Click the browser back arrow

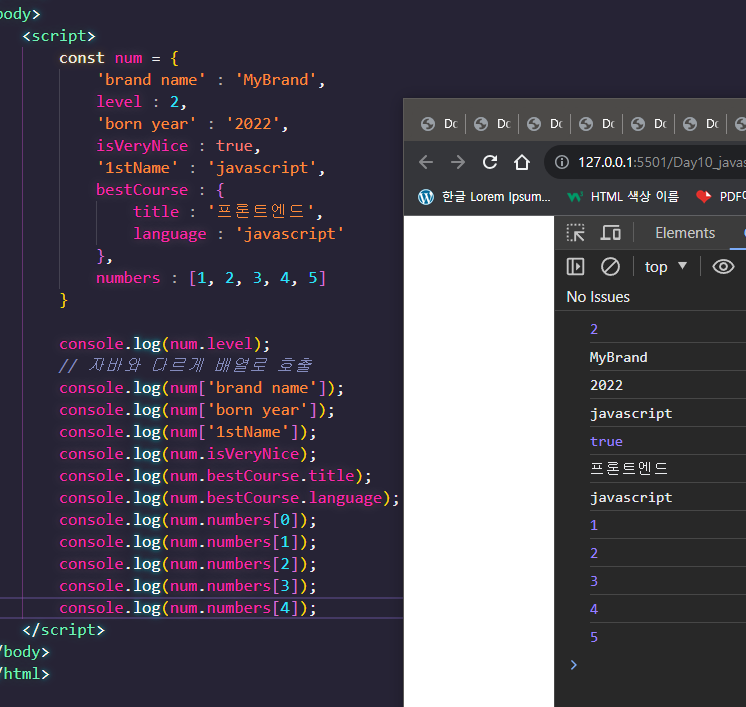pyautogui.click(x=426, y=162)
